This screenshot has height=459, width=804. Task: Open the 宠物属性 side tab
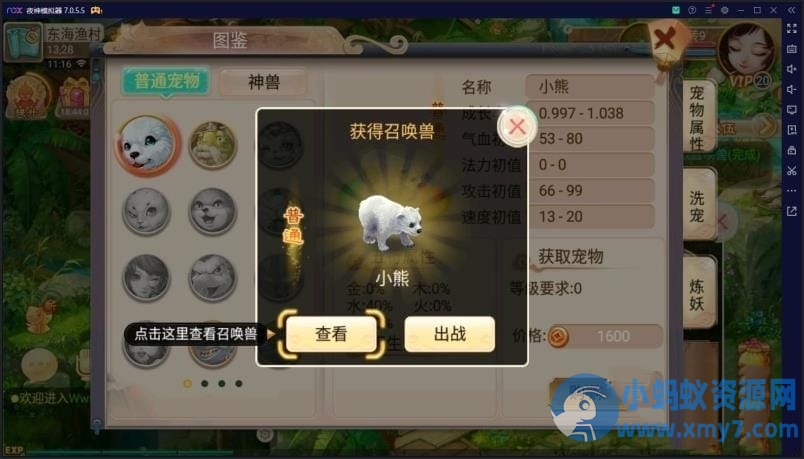[x=698, y=118]
